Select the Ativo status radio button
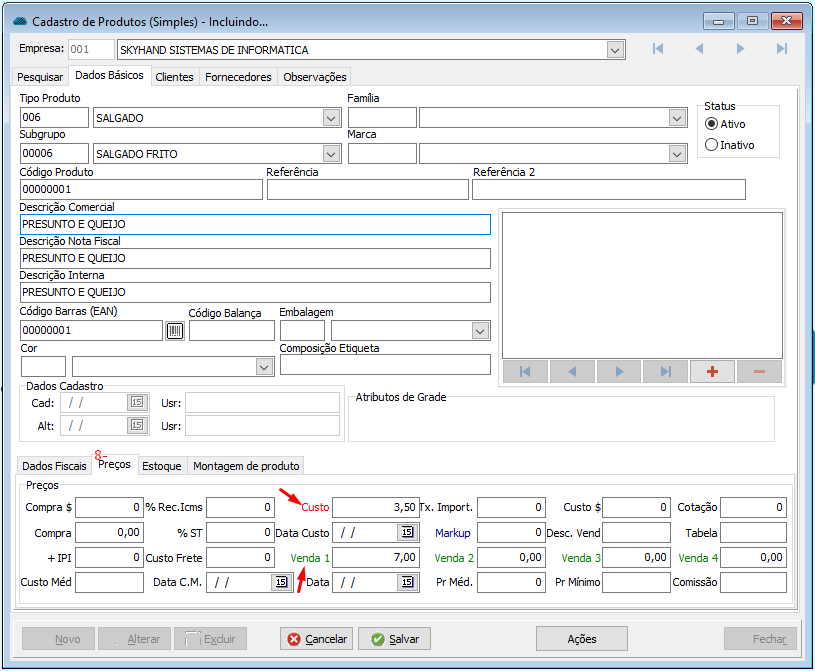Viewport: 815px width, 671px height. point(712,124)
